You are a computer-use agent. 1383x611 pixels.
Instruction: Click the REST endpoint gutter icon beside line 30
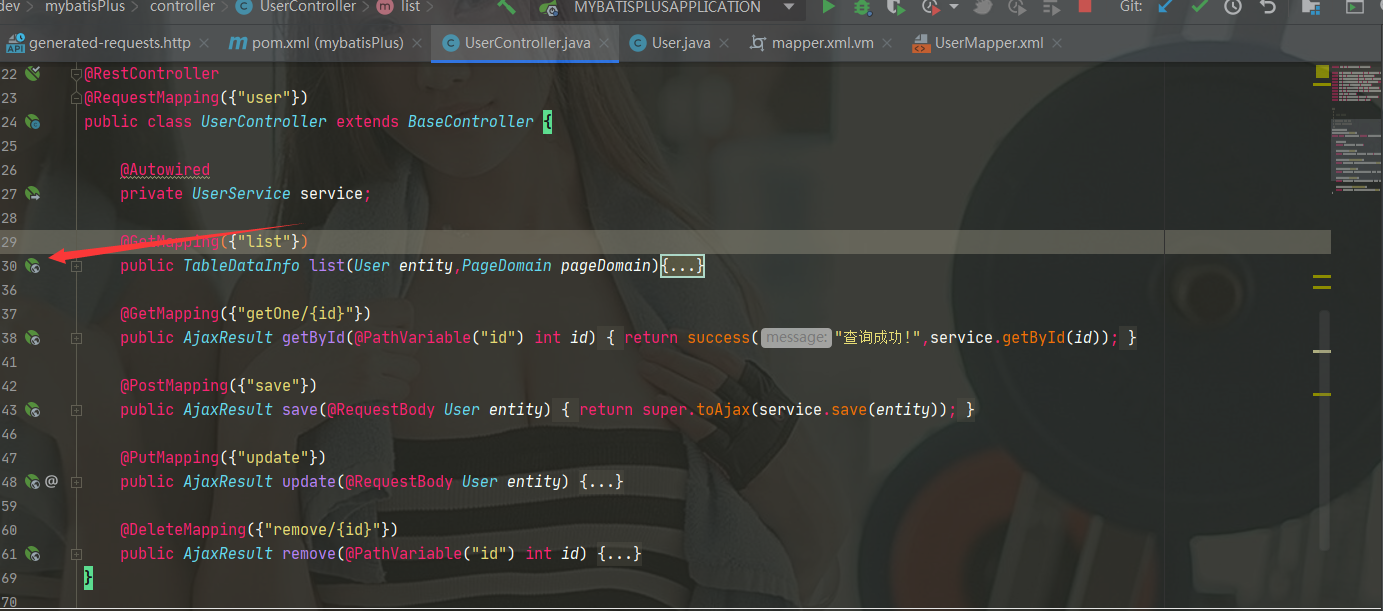[33, 266]
